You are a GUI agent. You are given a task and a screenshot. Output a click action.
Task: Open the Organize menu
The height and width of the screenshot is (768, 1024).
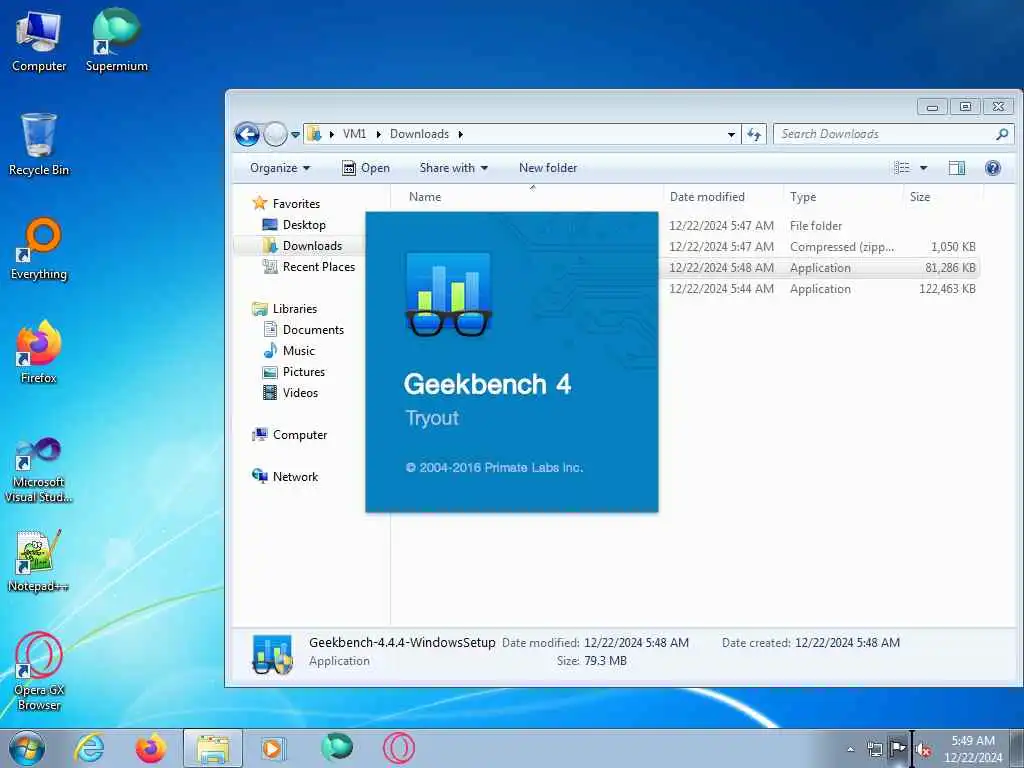coord(280,168)
